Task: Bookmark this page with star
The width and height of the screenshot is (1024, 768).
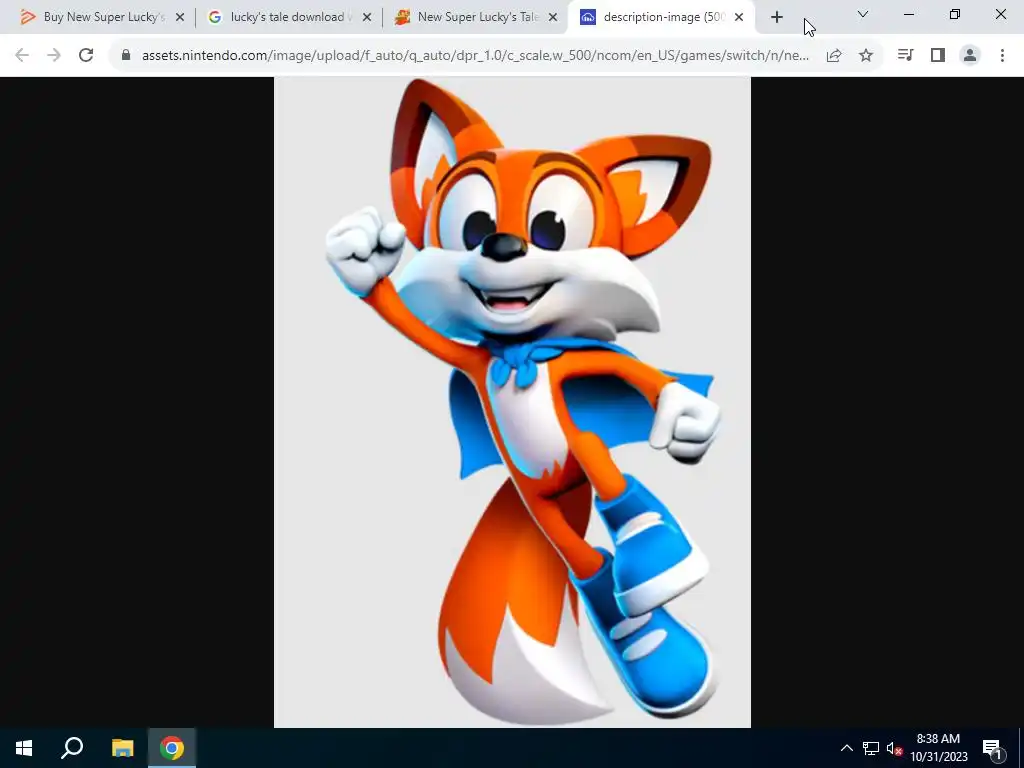Action: tap(866, 56)
